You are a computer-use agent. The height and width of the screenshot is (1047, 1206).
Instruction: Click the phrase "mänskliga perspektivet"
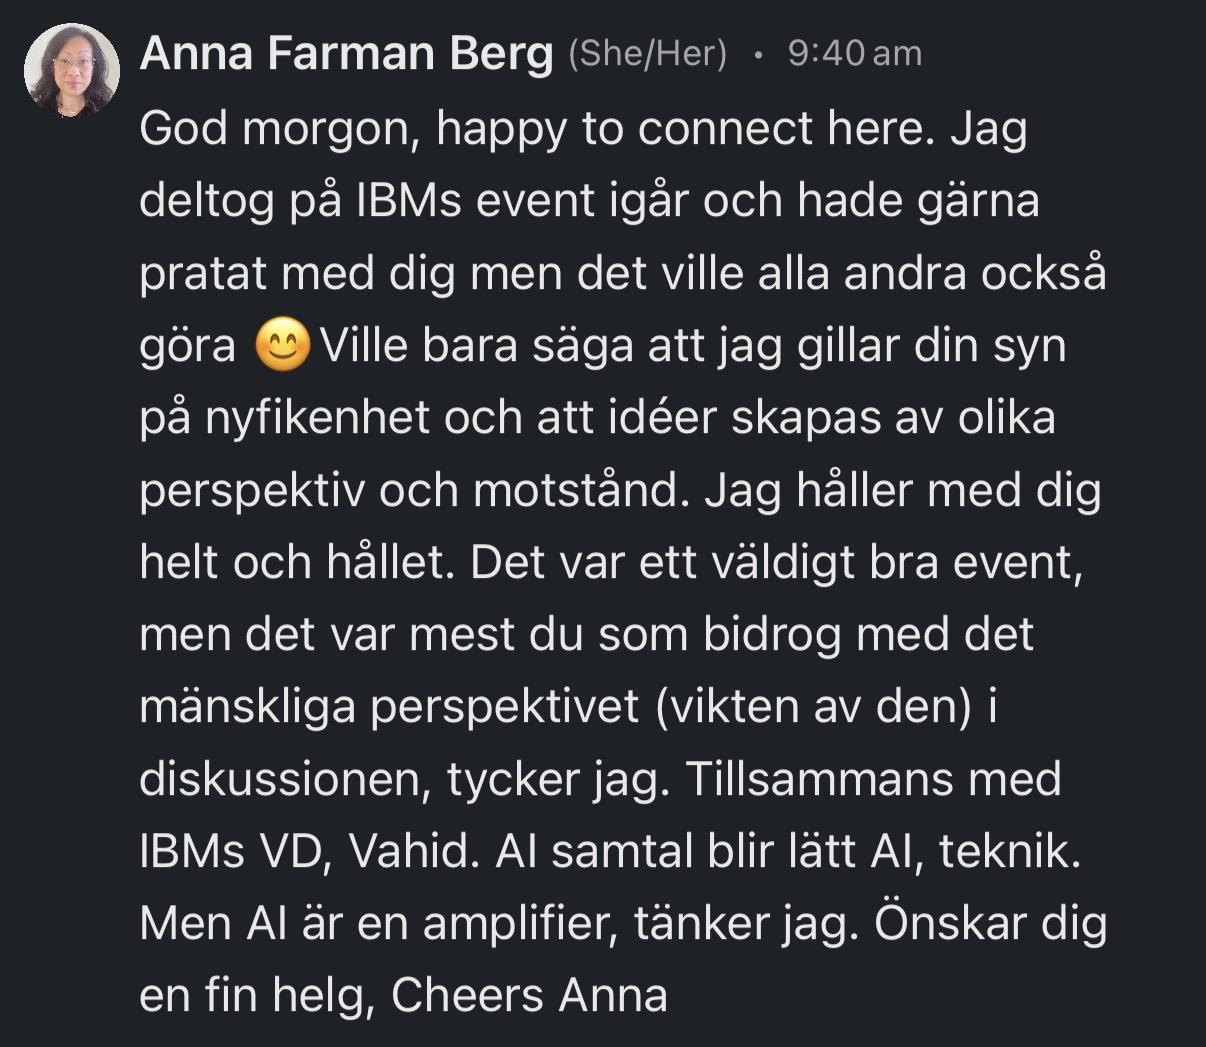(x=389, y=707)
